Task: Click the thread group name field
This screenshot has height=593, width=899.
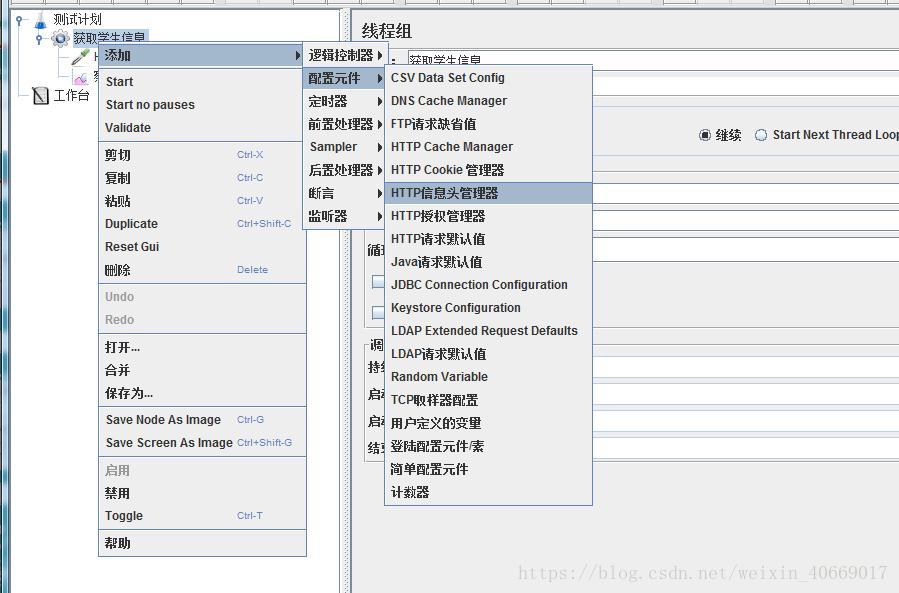Action: click(x=654, y=60)
